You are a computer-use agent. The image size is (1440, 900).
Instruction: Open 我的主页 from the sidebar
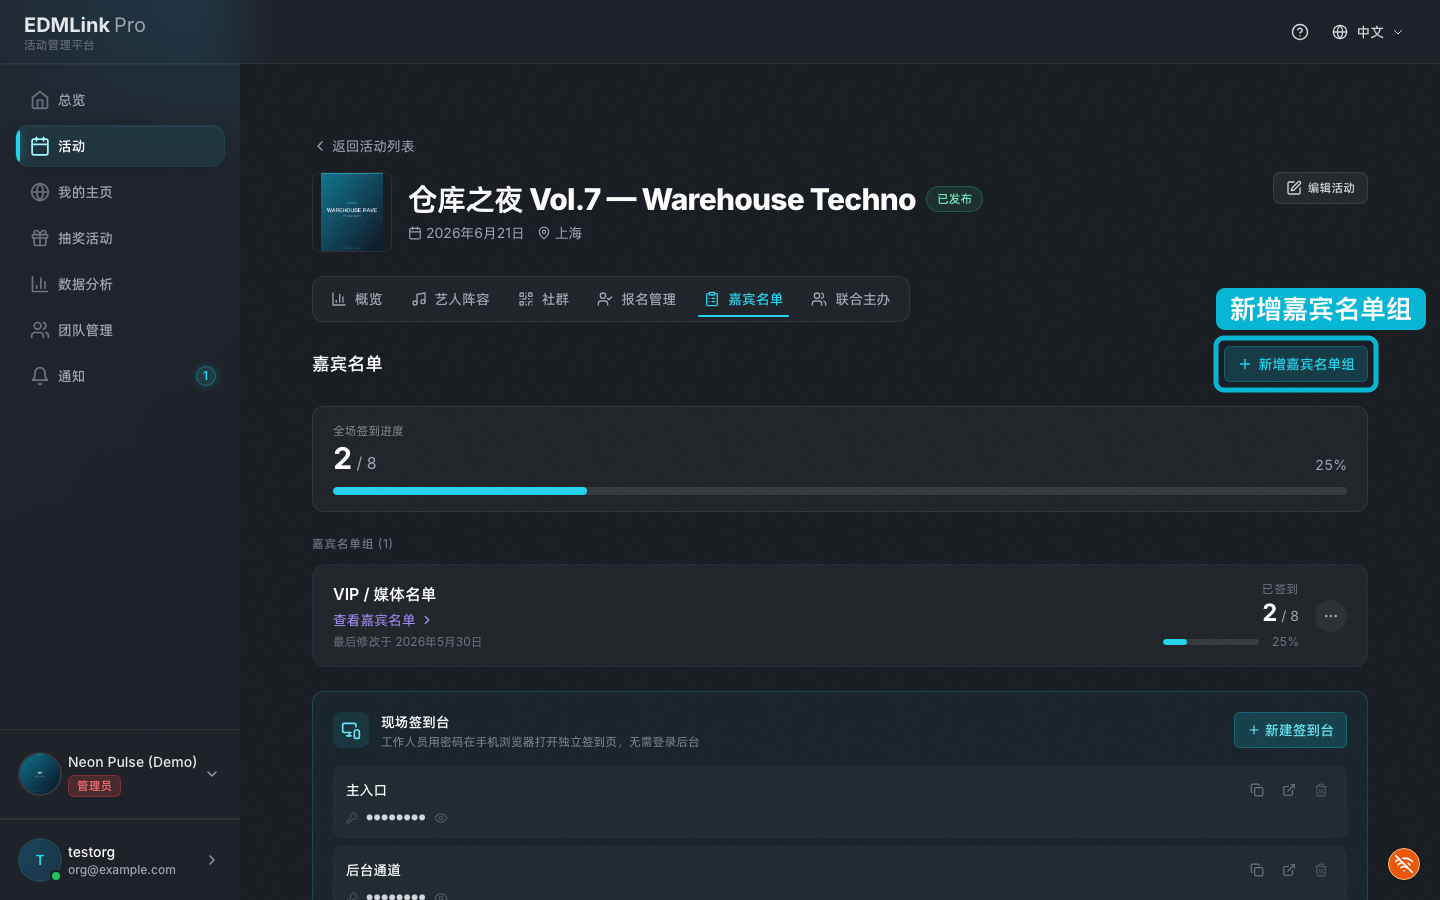[x=120, y=192]
